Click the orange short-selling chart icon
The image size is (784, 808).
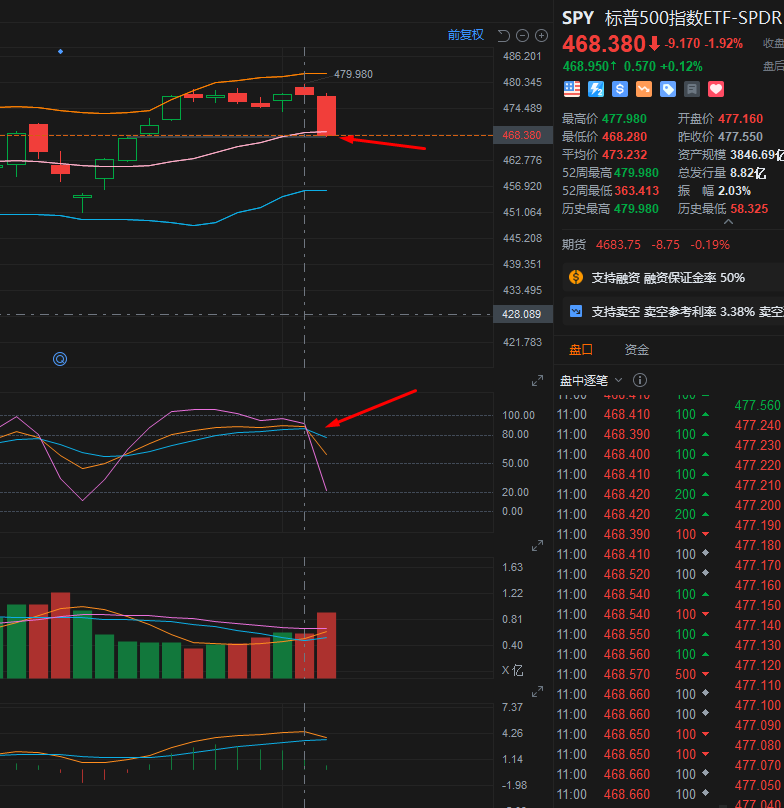pos(644,89)
